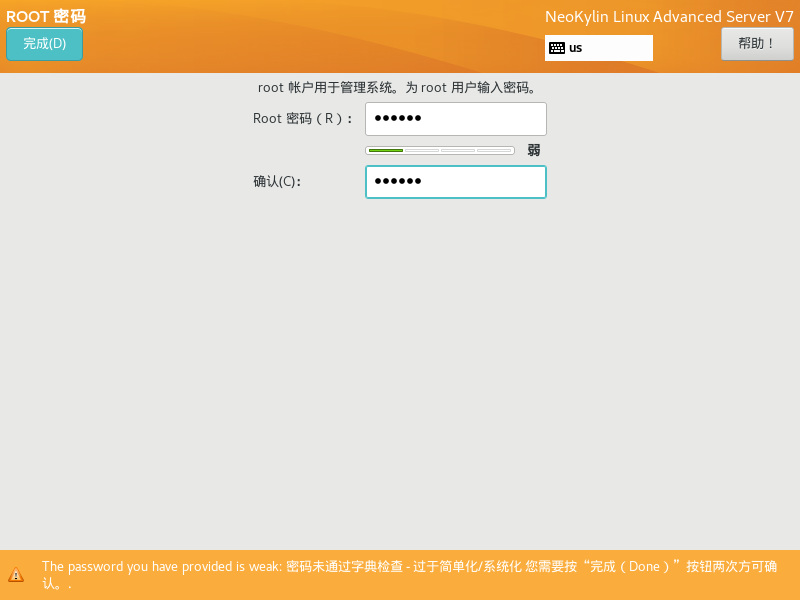Image resolution: width=800 pixels, height=600 pixels.
Task: Click NeoKylin Linux Advanced Server V7 title
Action: [x=669, y=17]
